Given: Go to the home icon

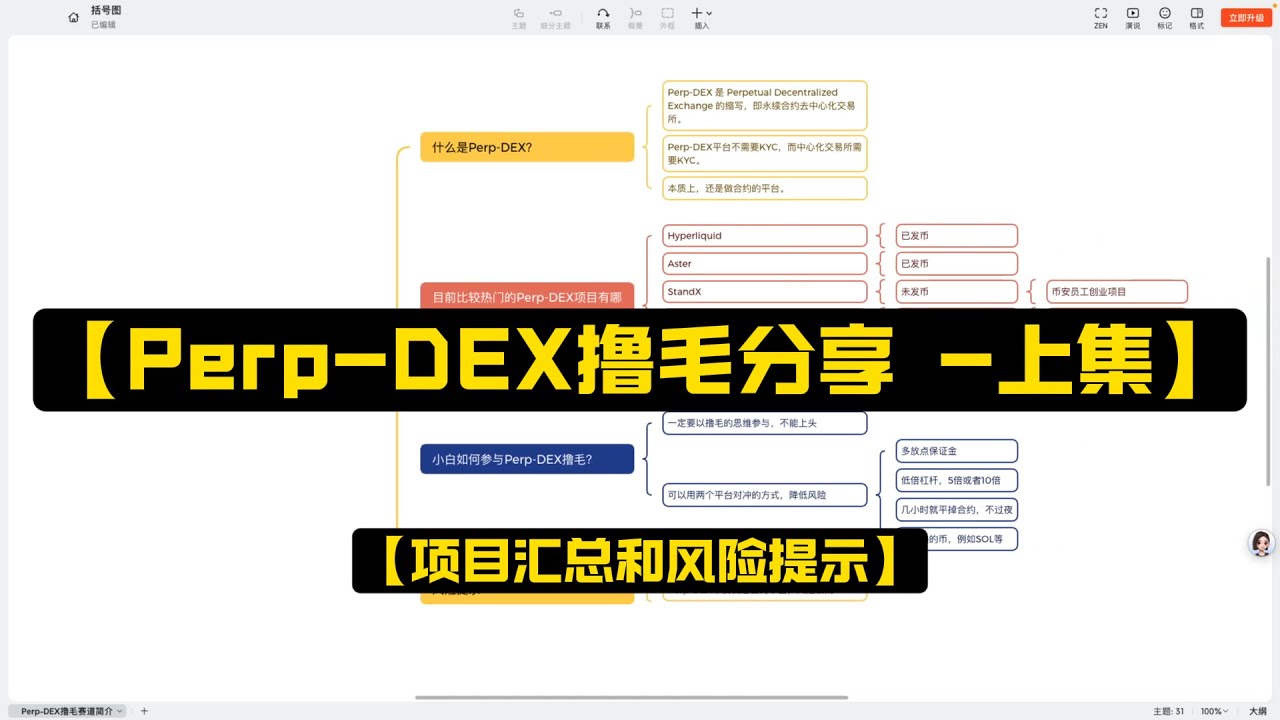Looking at the screenshot, I should 73,17.
